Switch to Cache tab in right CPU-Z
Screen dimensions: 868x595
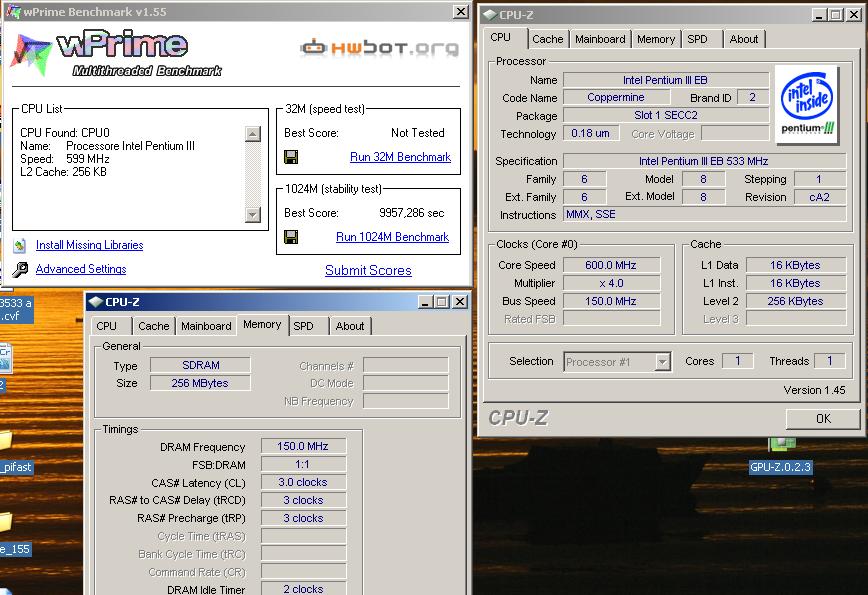point(547,39)
